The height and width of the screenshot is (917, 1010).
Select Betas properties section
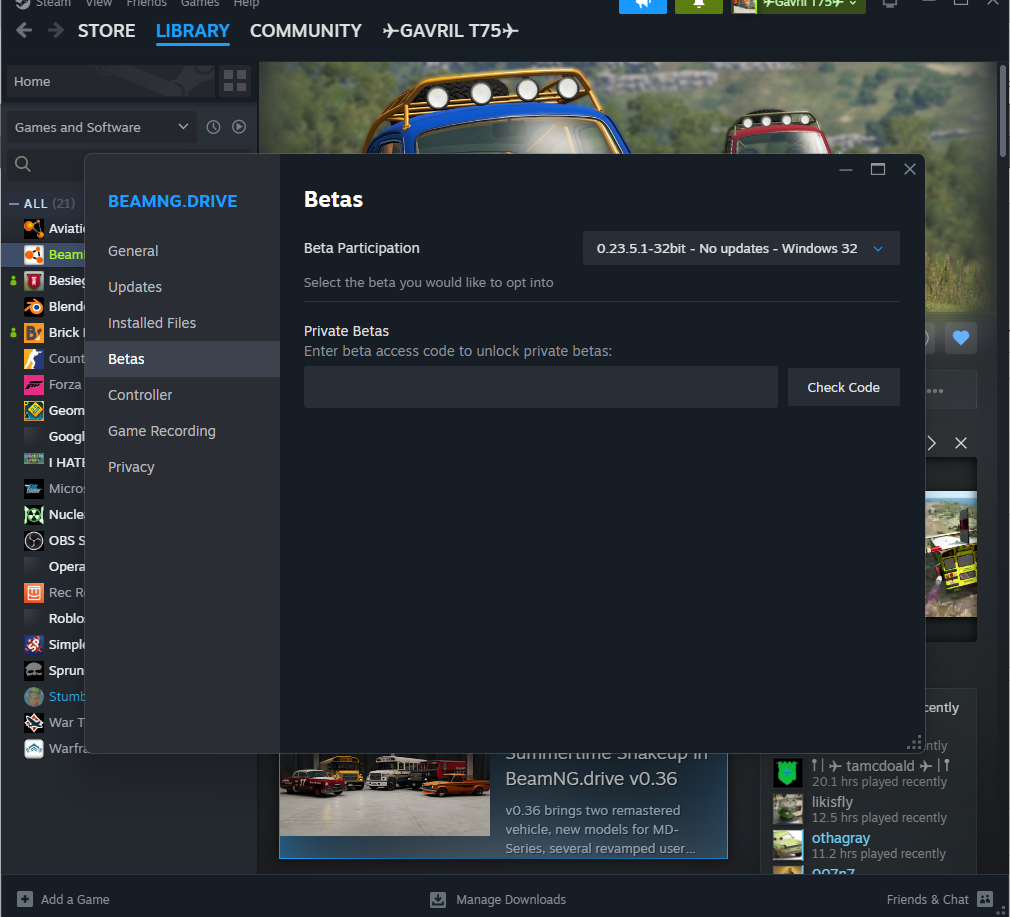point(182,359)
